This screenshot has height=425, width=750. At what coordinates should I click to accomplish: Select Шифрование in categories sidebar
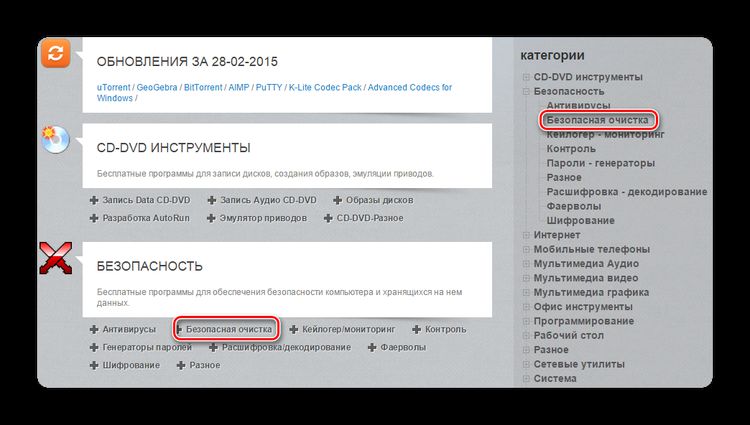(x=581, y=220)
